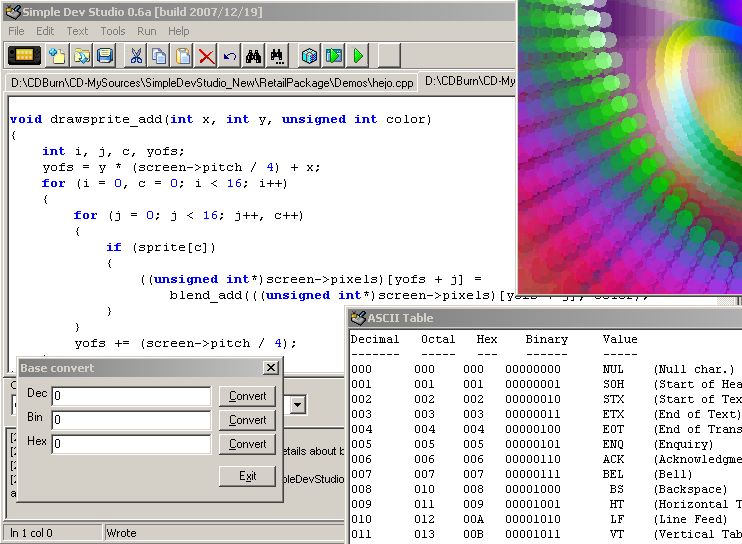742x544 pixels.
Task: Click the Open file folder icon
Action: pyautogui.click(x=81, y=56)
